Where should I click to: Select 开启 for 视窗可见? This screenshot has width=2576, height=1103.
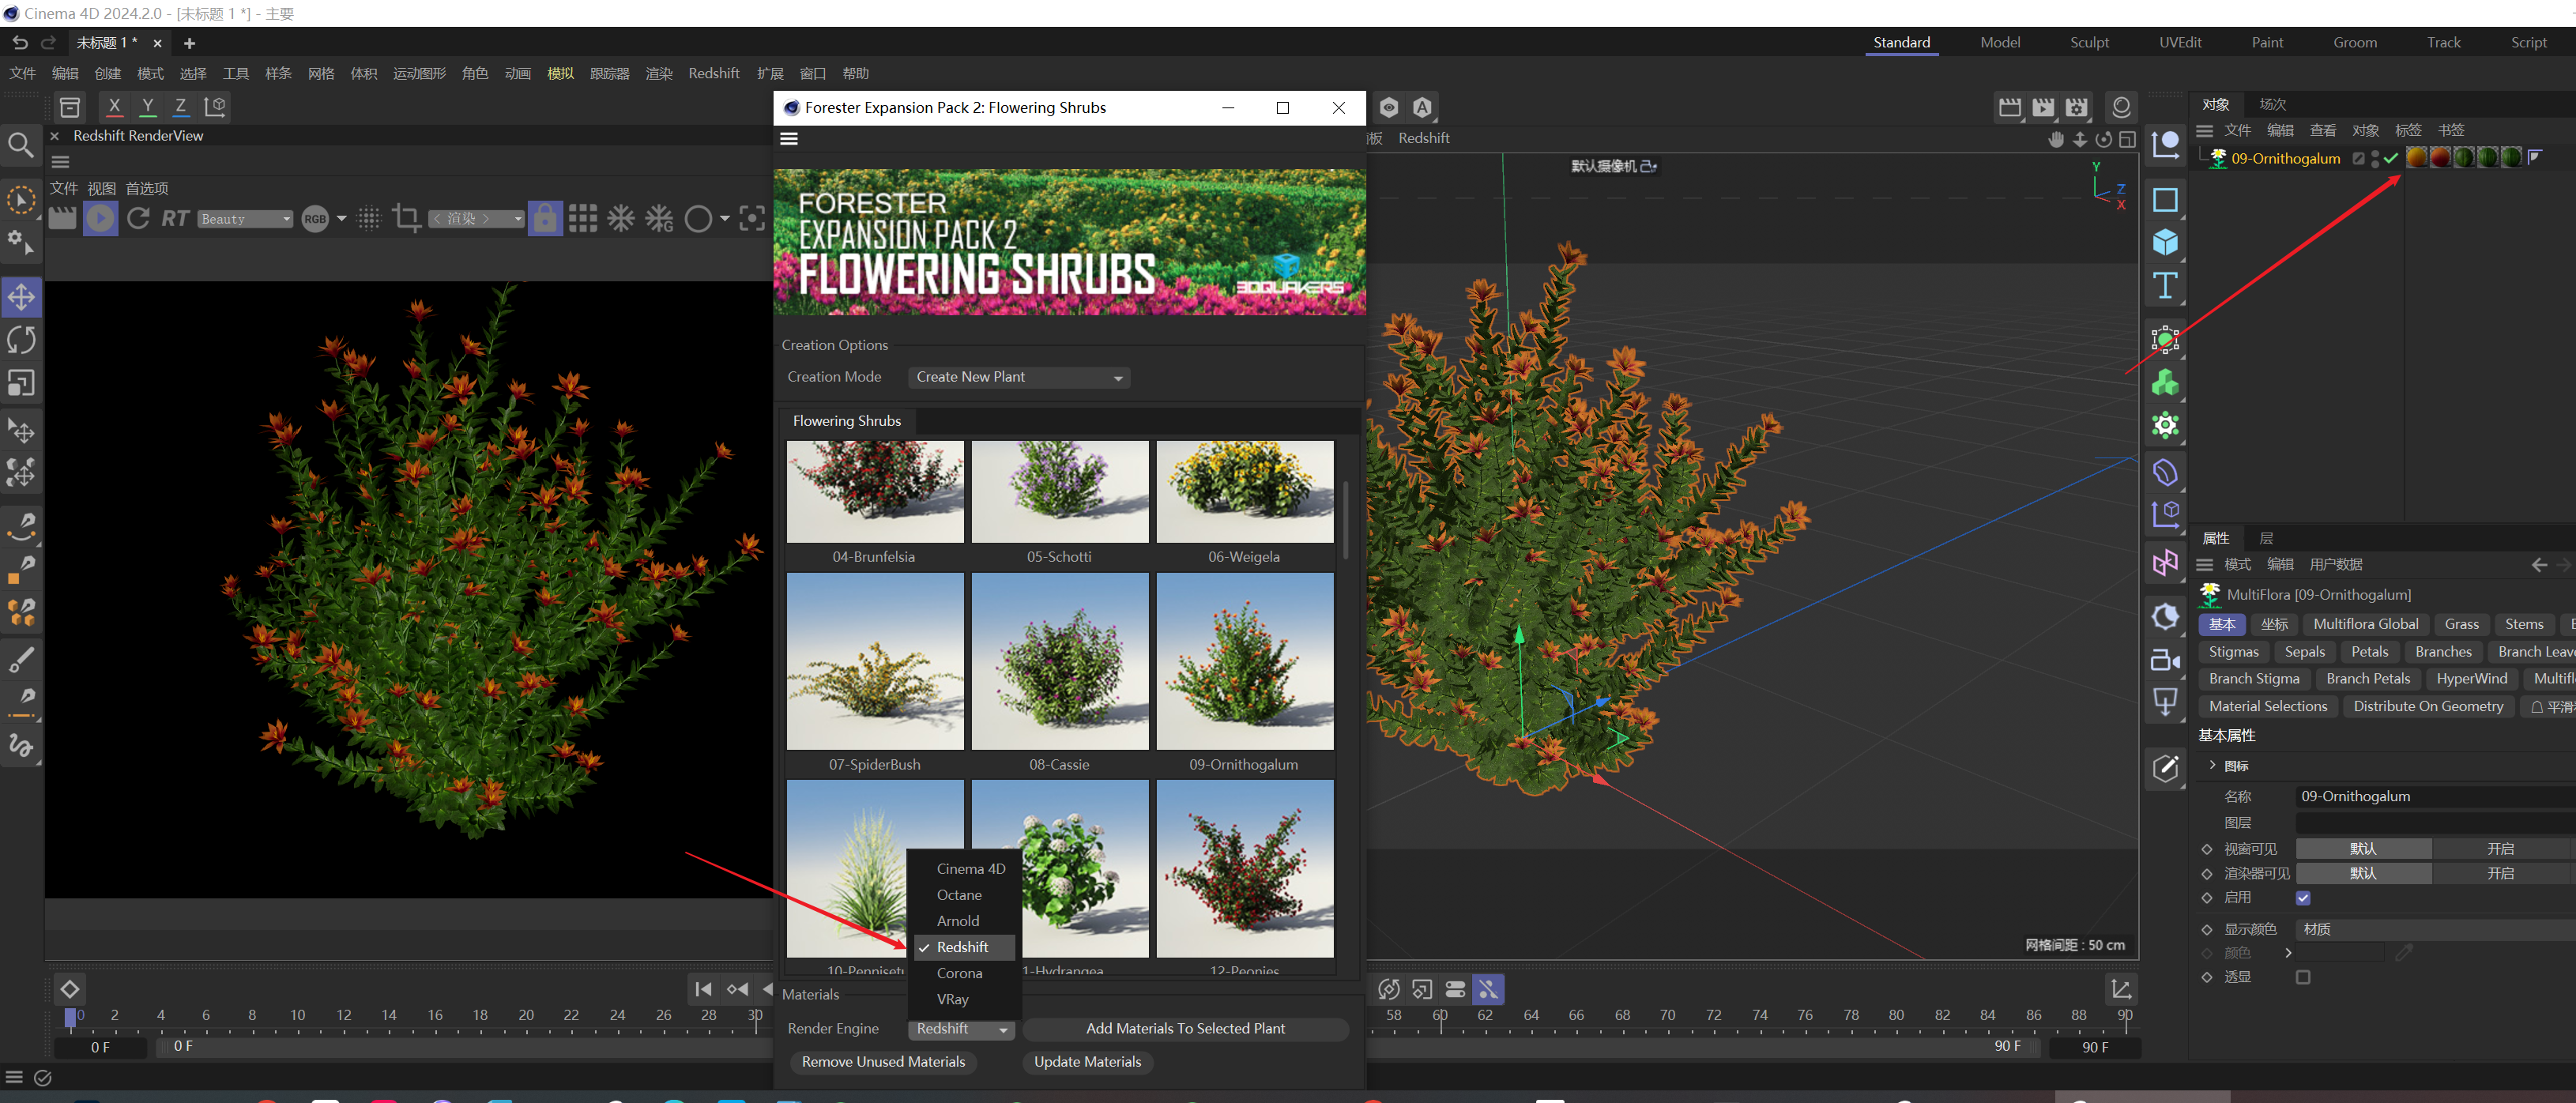(2500, 849)
